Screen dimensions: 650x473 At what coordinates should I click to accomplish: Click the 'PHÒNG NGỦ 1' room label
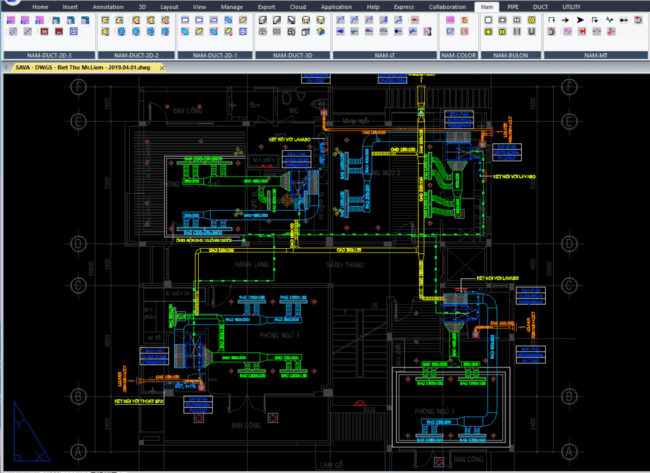279,335
